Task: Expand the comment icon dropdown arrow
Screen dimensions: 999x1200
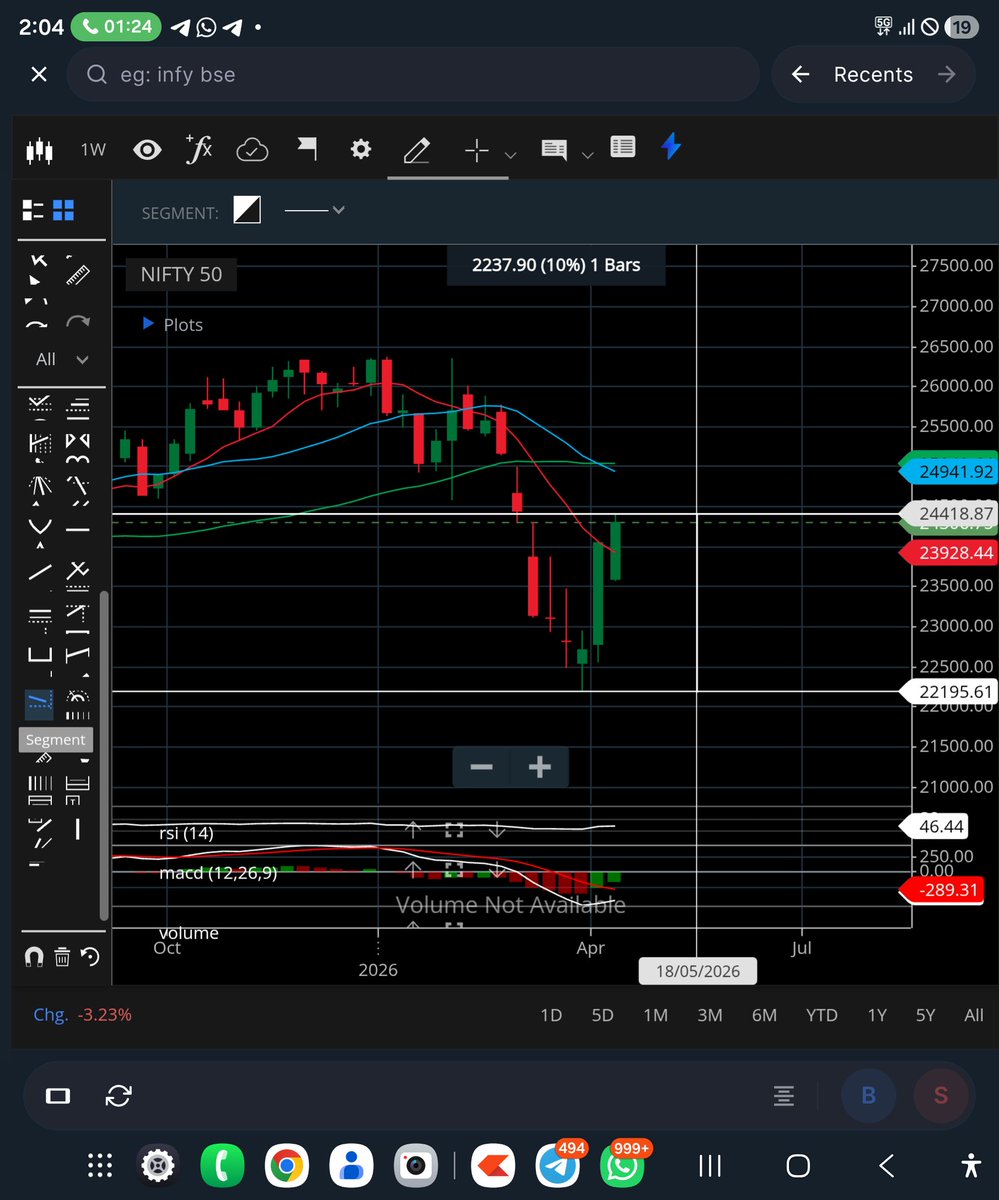Action: (587, 155)
